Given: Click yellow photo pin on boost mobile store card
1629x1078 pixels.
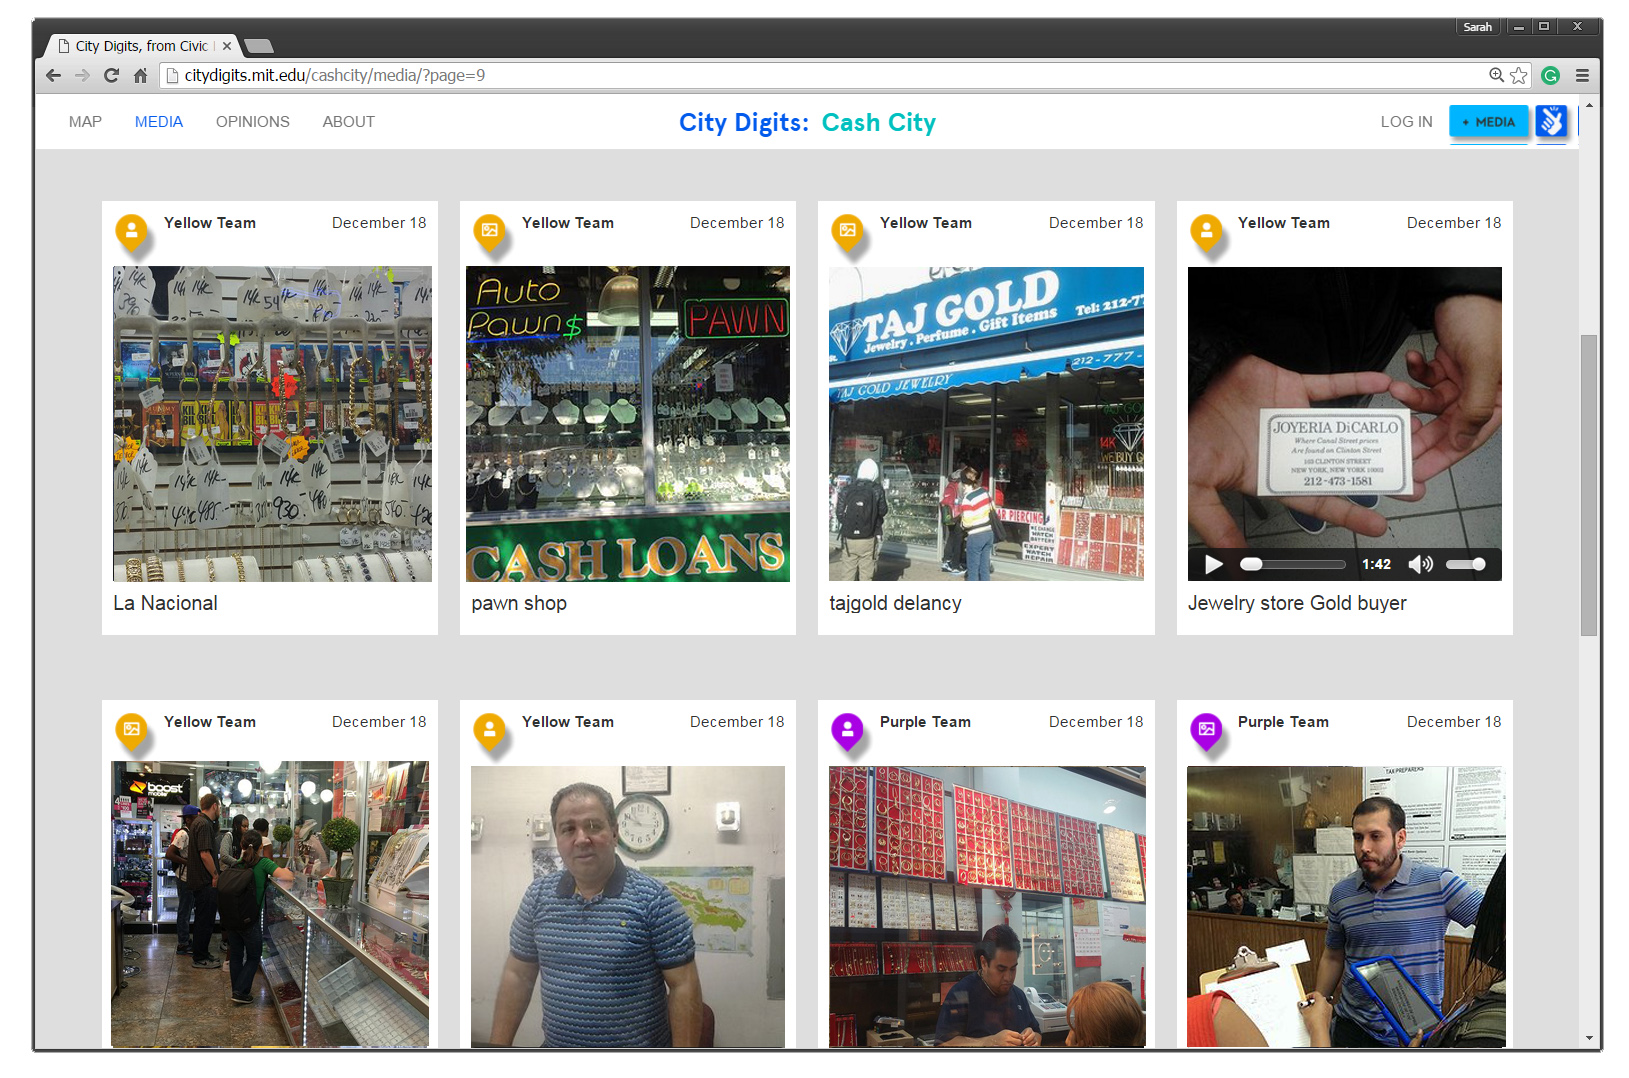Looking at the screenshot, I should (131, 731).
